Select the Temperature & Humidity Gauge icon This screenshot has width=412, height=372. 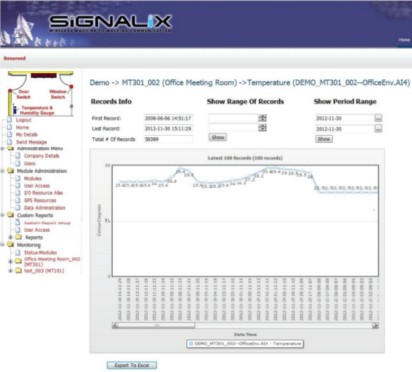point(15,109)
